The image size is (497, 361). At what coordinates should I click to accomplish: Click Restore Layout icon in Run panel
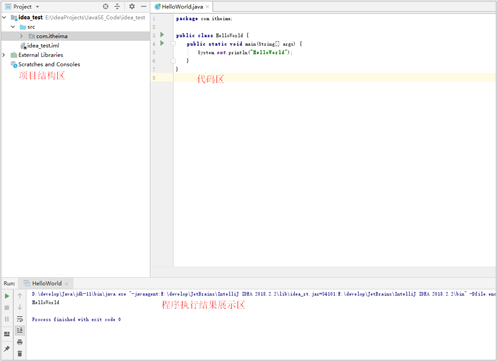click(7, 334)
